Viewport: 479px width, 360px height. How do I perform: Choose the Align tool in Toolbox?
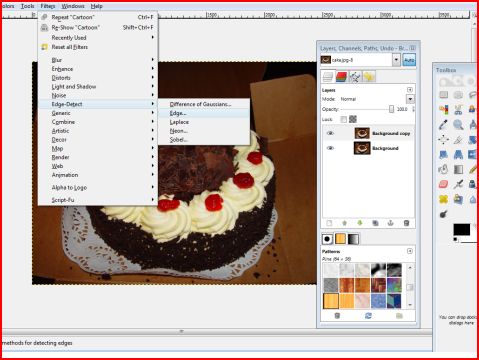coord(443,140)
